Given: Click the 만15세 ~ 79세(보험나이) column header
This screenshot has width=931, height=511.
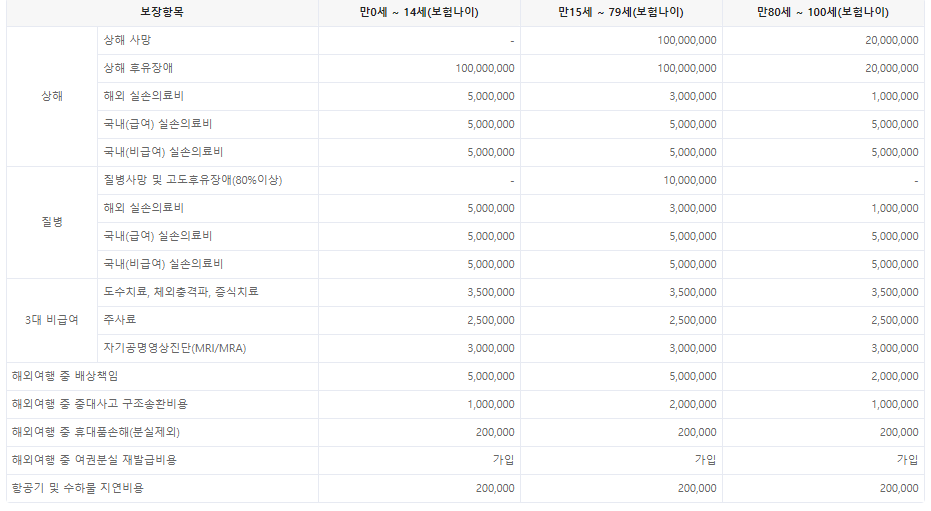Looking at the screenshot, I should (x=621, y=13).
